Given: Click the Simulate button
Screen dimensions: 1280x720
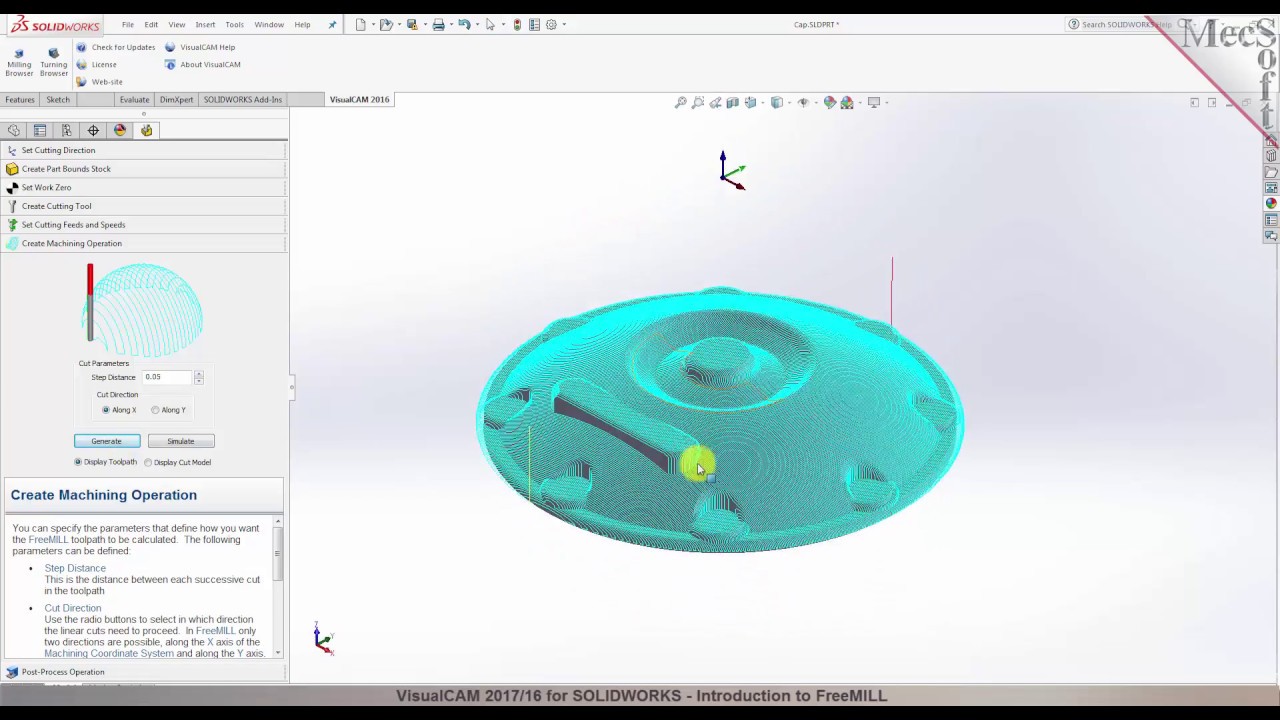Looking at the screenshot, I should [181, 441].
